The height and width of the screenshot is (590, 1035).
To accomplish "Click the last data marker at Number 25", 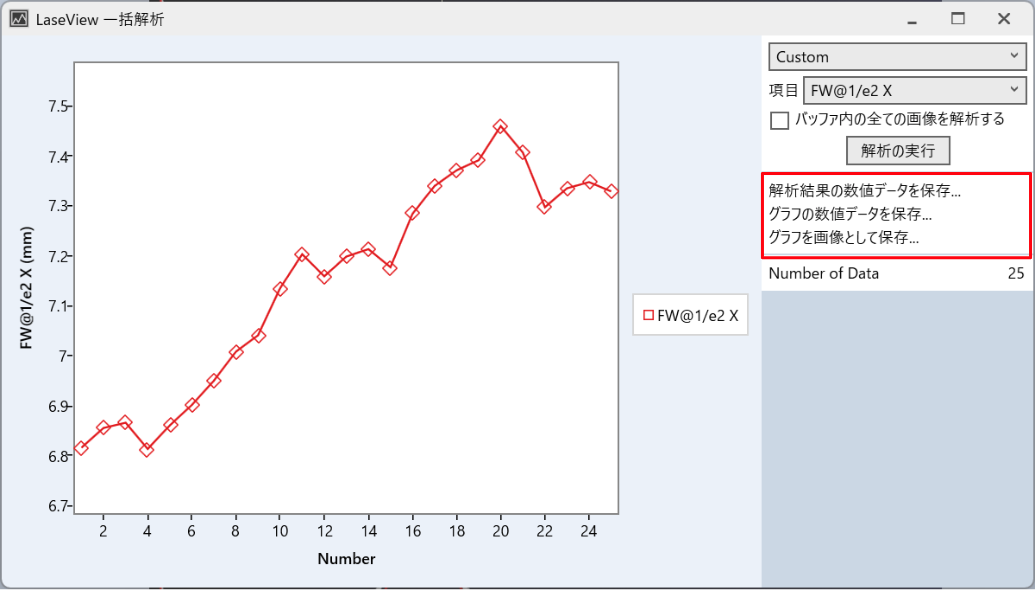I will coord(611,191).
